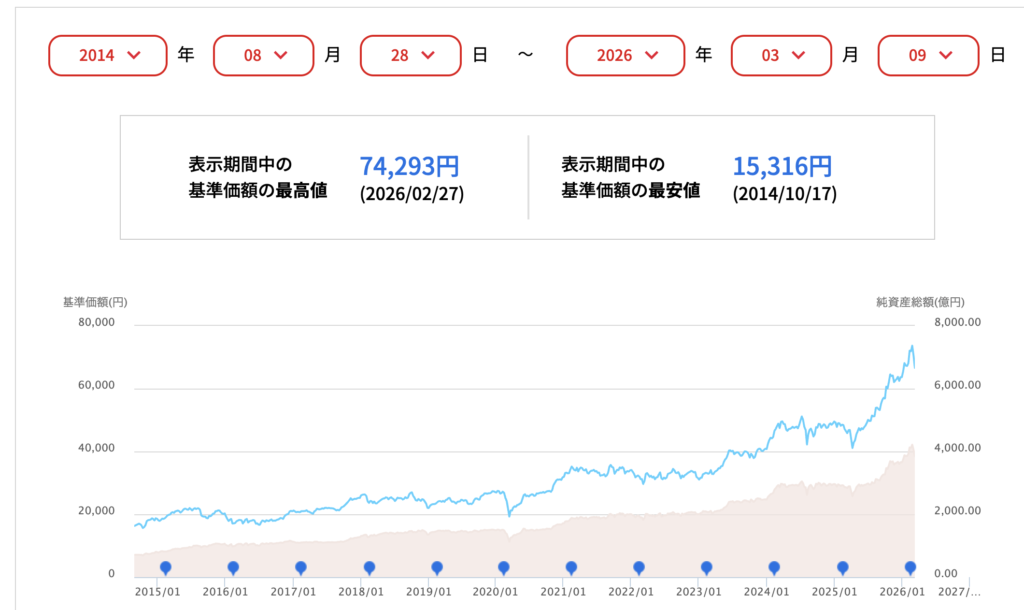Select the blue pin marker at 2022/01
1024x610 pixels.
click(x=639, y=568)
